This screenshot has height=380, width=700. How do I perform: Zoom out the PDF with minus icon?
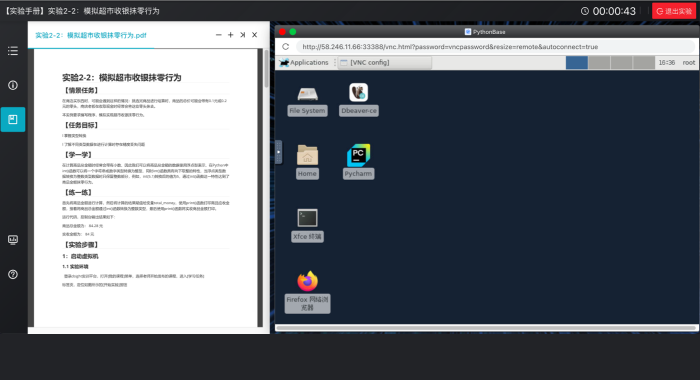[x=218, y=35]
